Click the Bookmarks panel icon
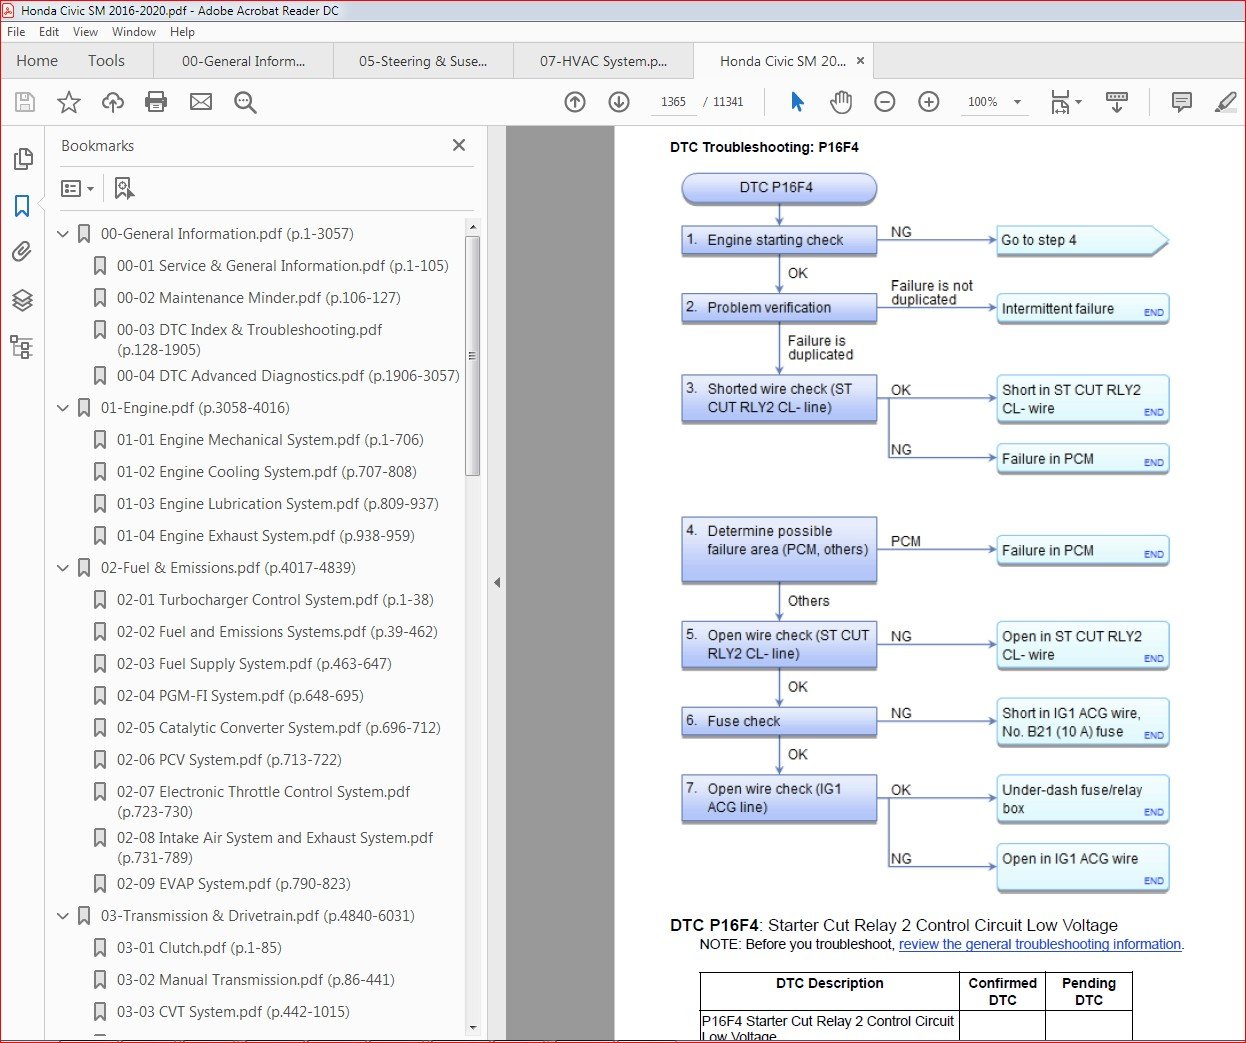This screenshot has height=1043, width=1246. (x=22, y=206)
